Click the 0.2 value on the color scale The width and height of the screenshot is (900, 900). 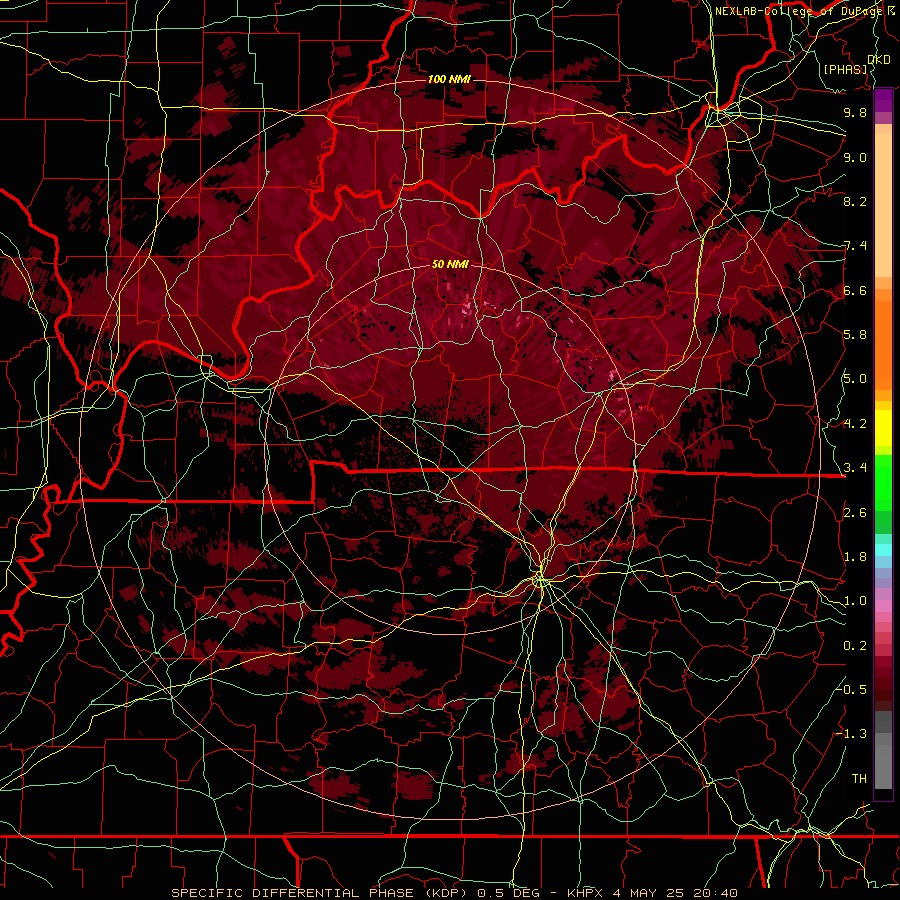855,646
